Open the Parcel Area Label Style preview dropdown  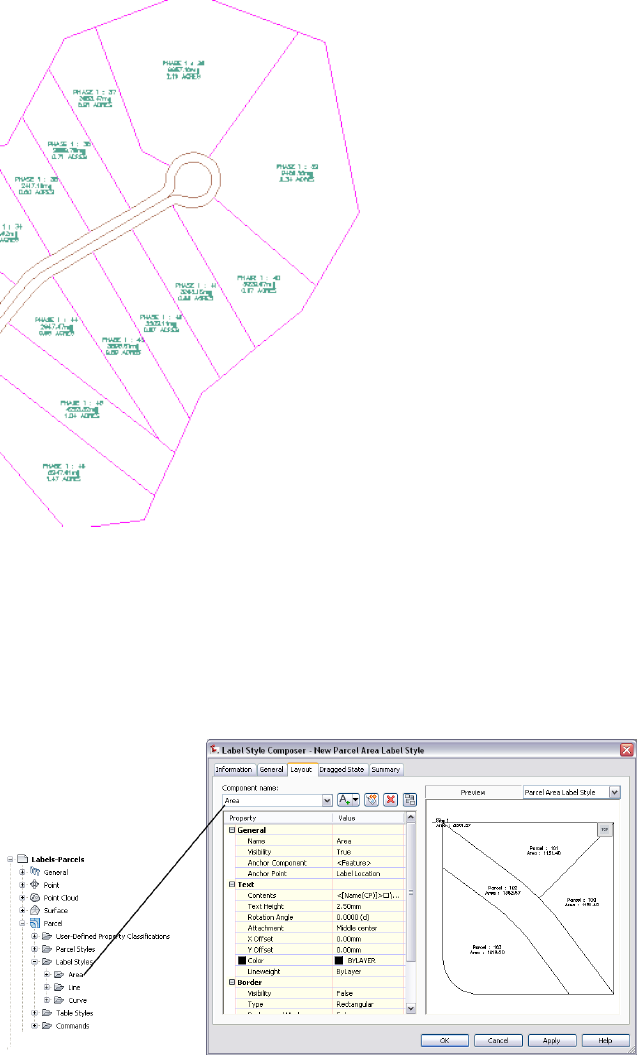pos(614,793)
